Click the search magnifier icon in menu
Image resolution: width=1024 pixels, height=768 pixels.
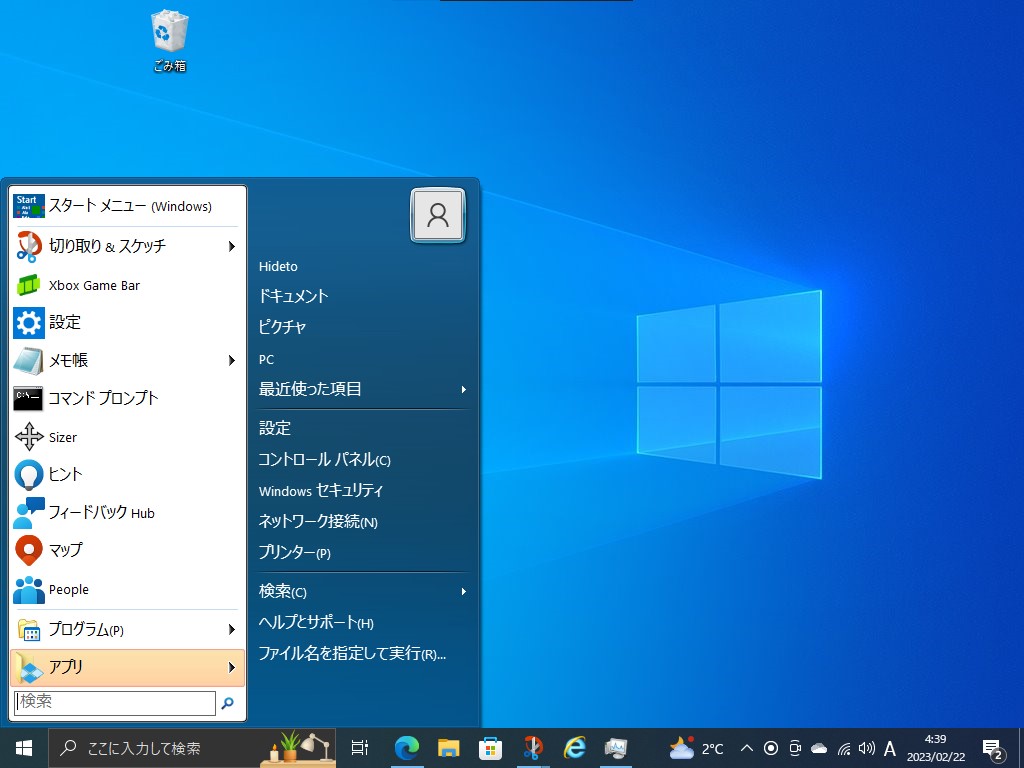point(227,703)
